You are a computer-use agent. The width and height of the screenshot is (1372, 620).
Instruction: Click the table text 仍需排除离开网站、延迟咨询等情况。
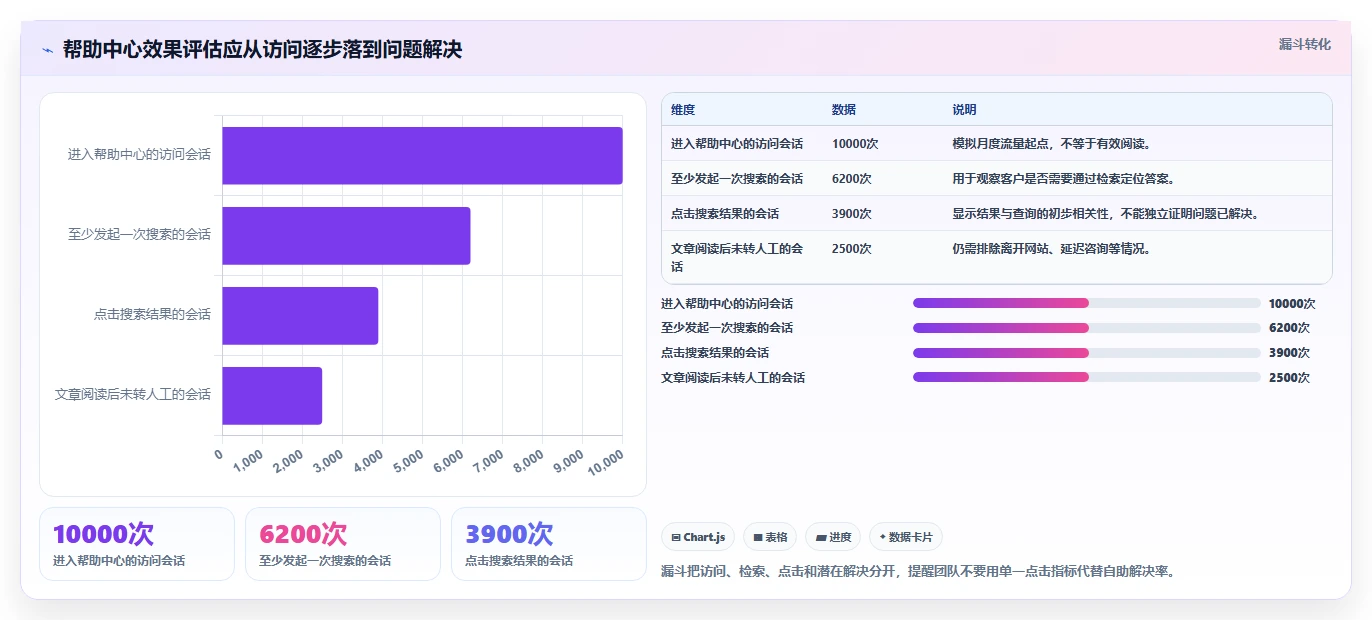tap(1052, 249)
